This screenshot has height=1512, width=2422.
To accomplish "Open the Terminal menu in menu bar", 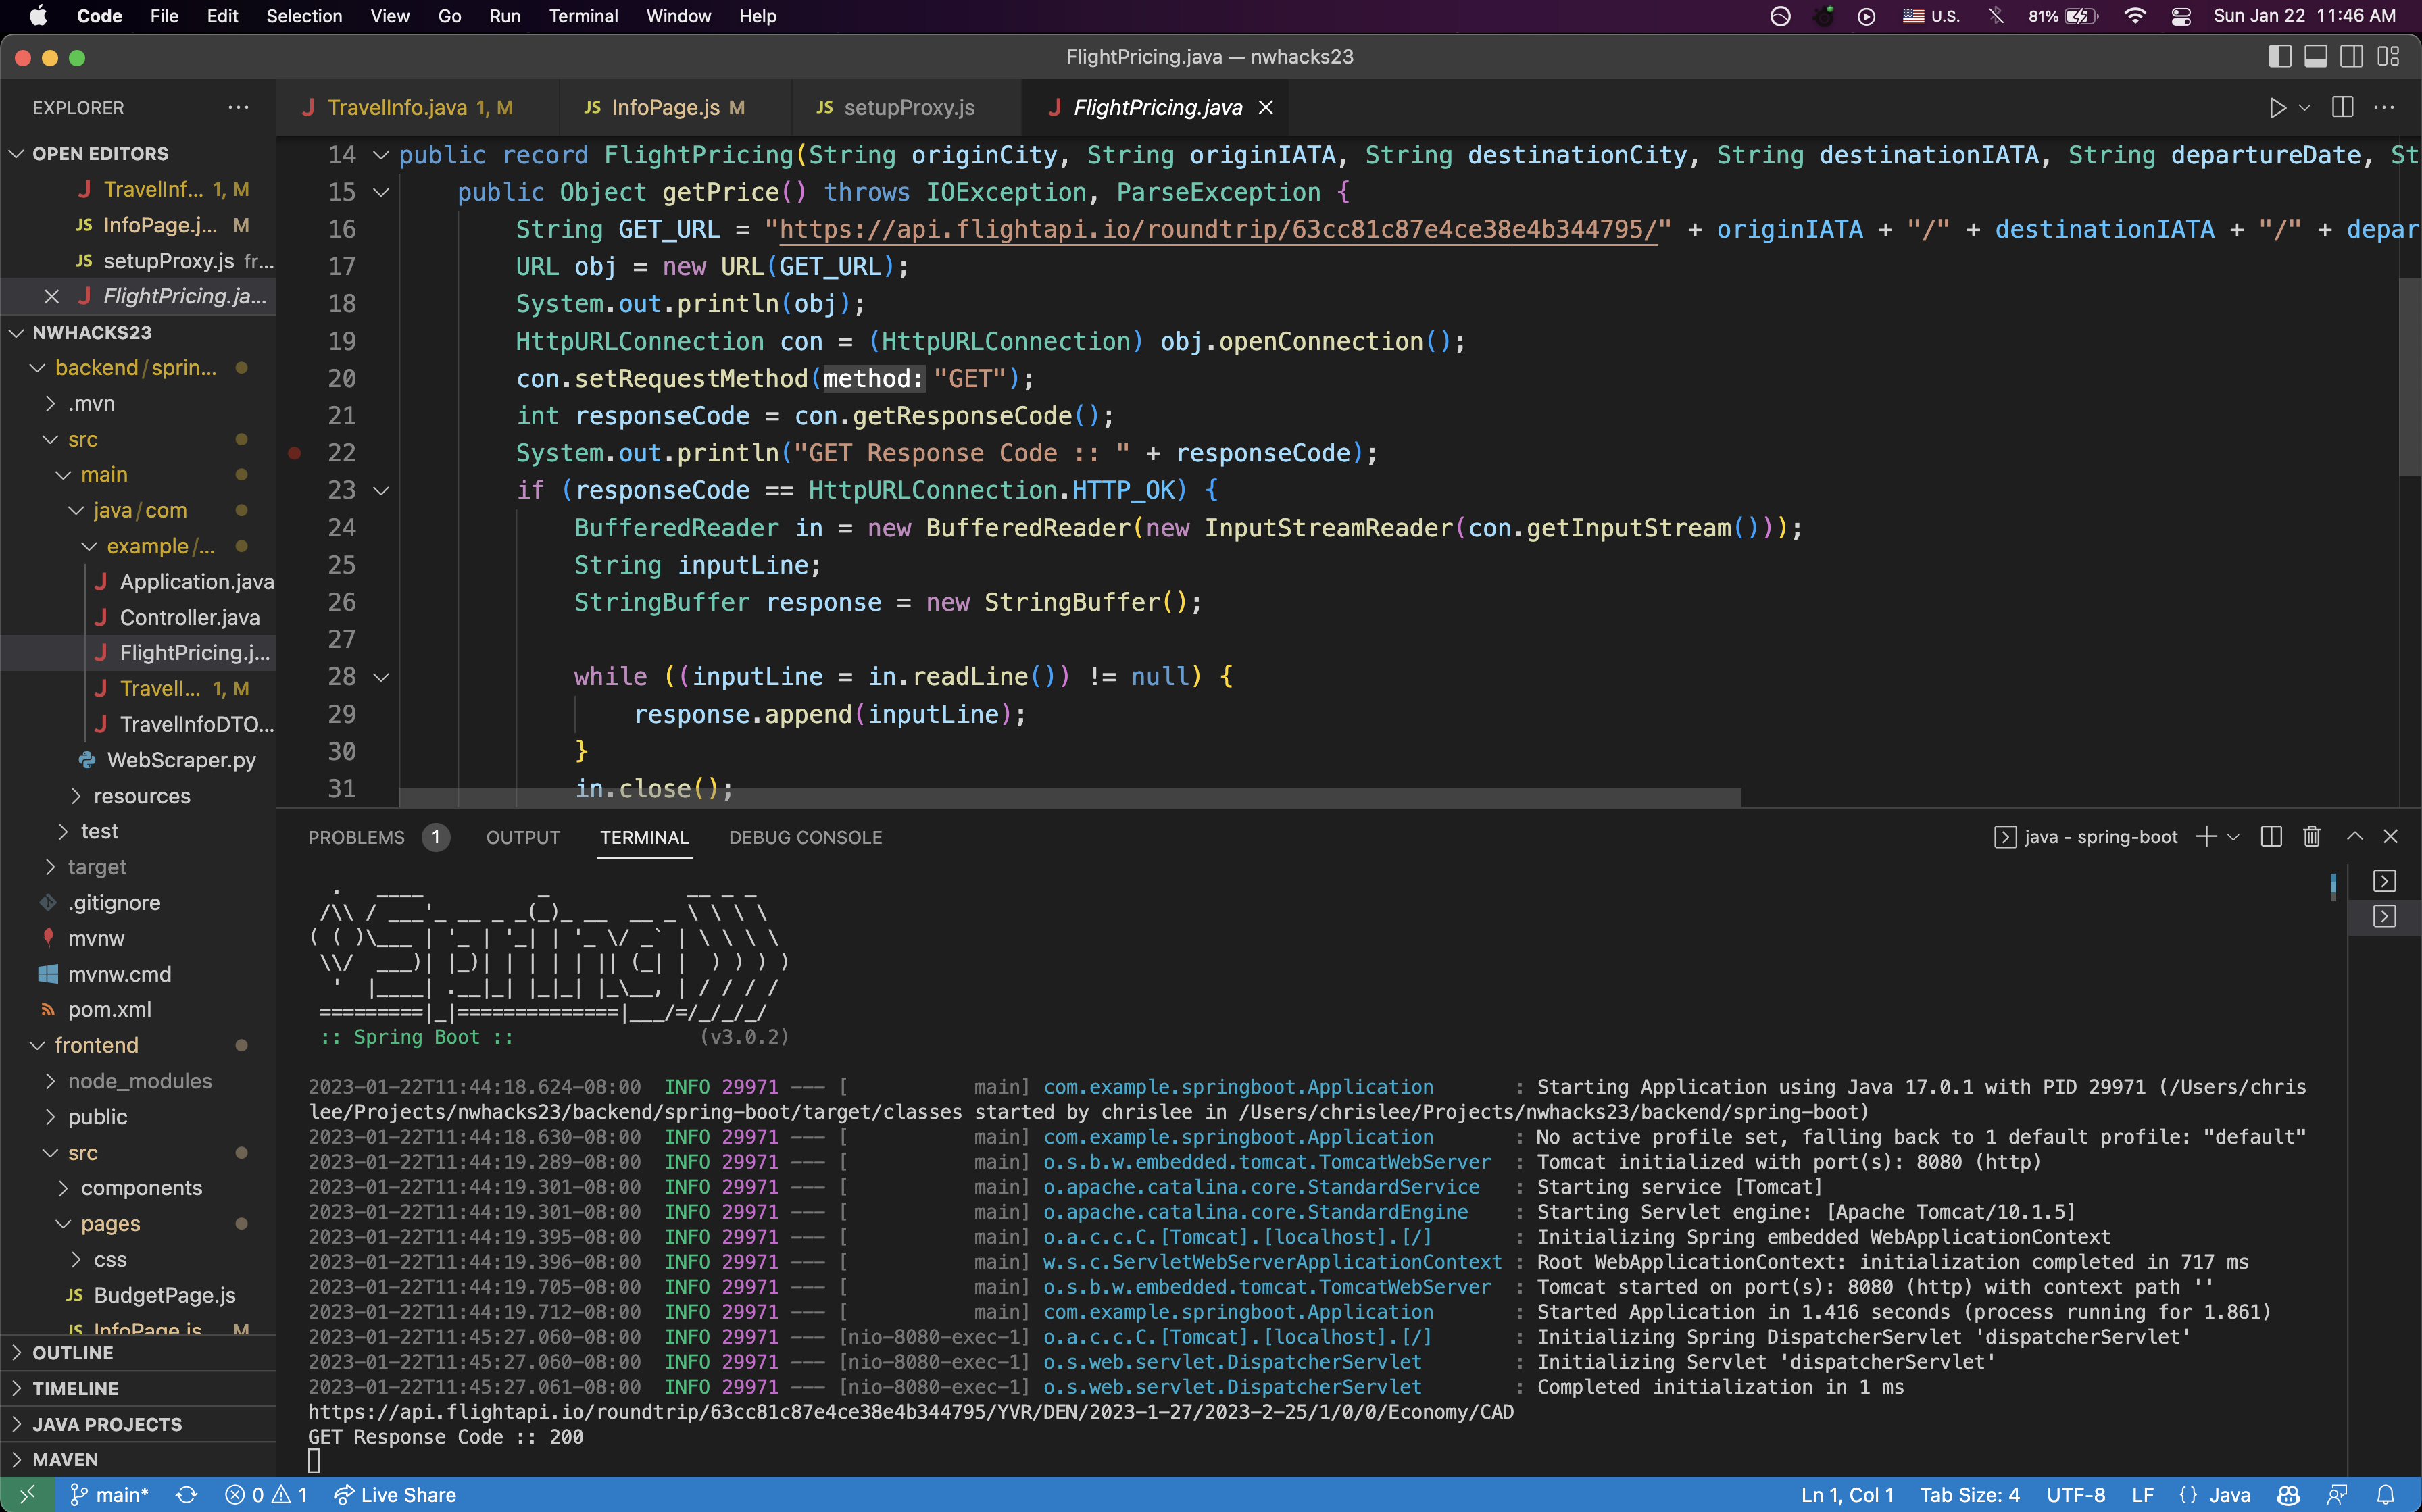I will (583, 16).
